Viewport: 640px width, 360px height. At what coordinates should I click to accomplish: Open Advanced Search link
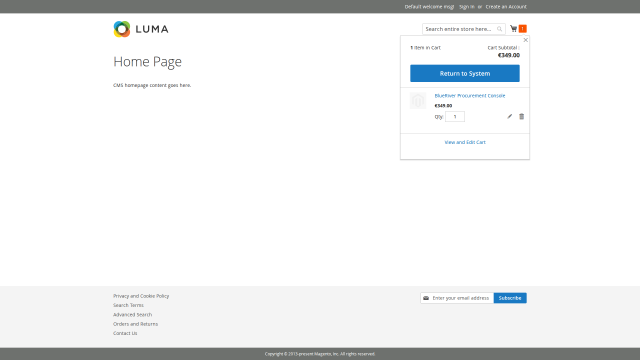point(132,315)
